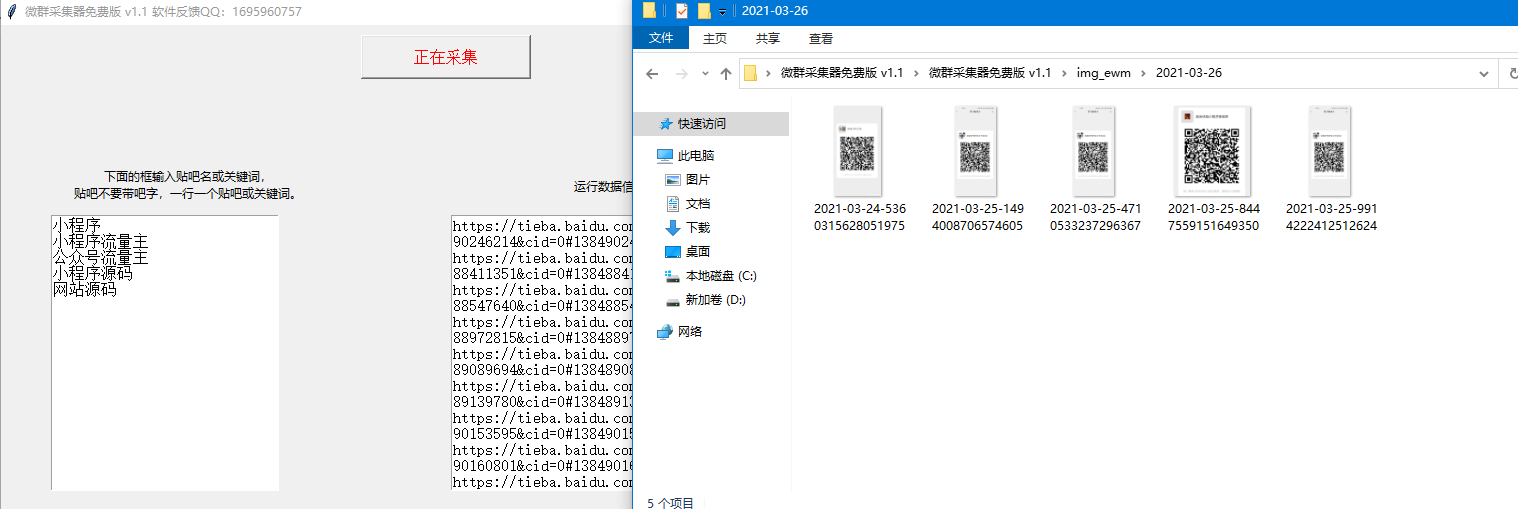This screenshot has height=509, width=1518.
Task: Click first 微群采集器免费版 v1.1 breadcrumb
Action: (842, 73)
